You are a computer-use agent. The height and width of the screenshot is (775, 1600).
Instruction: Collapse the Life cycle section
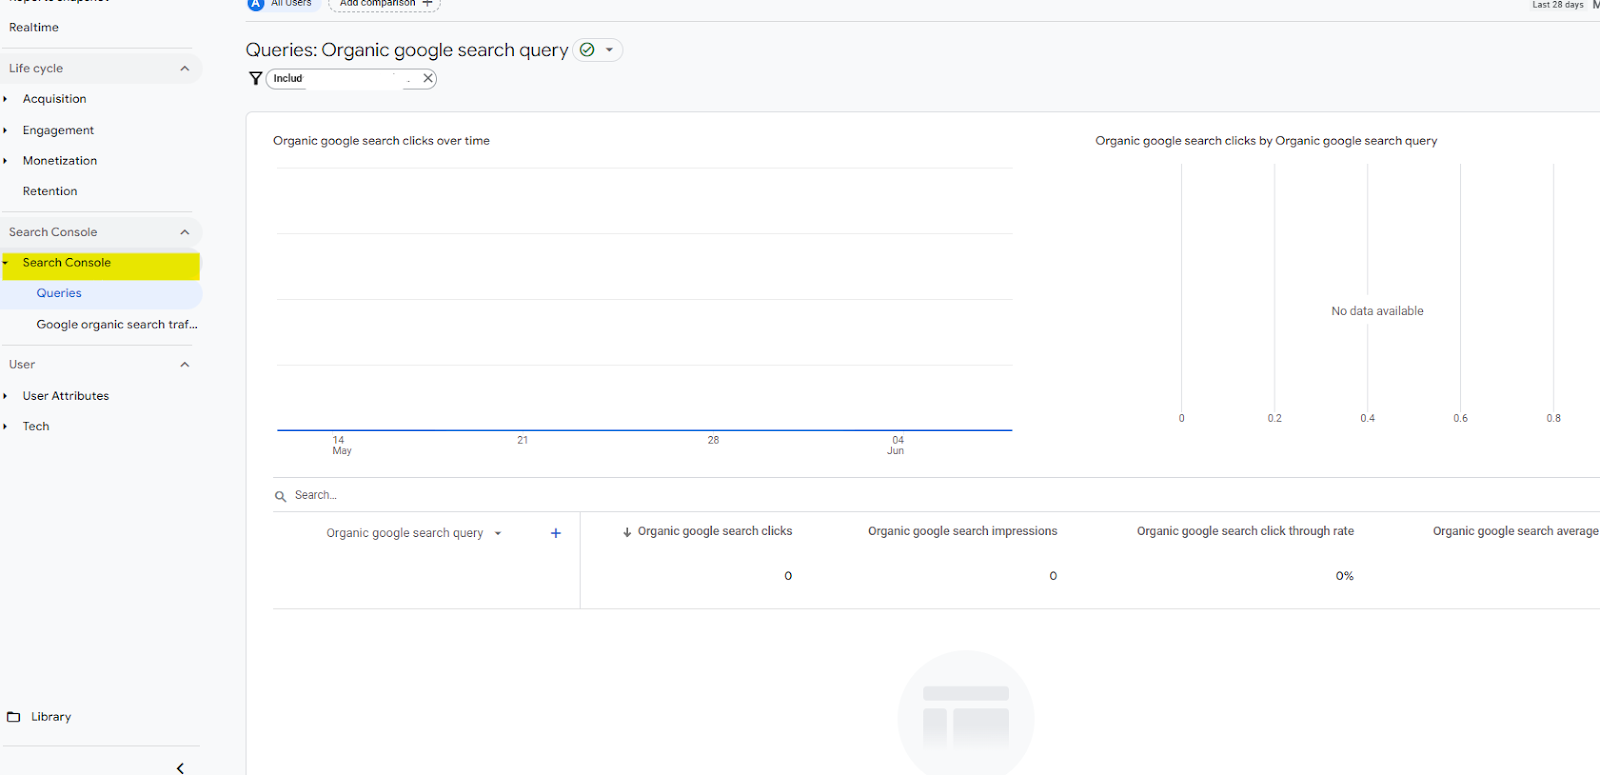point(185,68)
